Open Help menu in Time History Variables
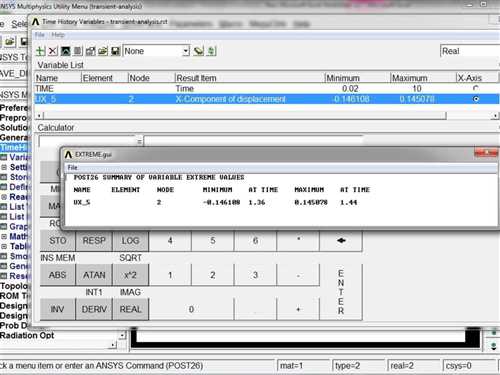The width and height of the screenshot is (500, 375). coord(58,35)
